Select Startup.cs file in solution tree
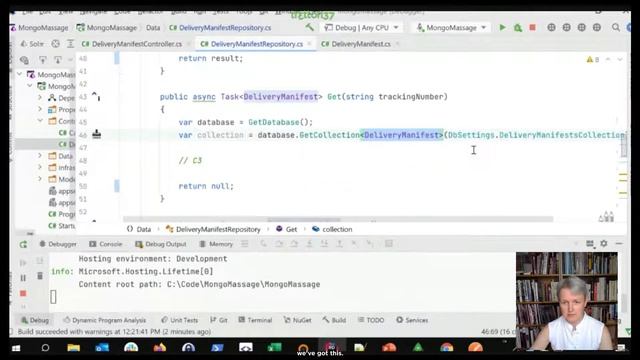The height and width of the screenshot is (360, 640). [x=62, y=226]
